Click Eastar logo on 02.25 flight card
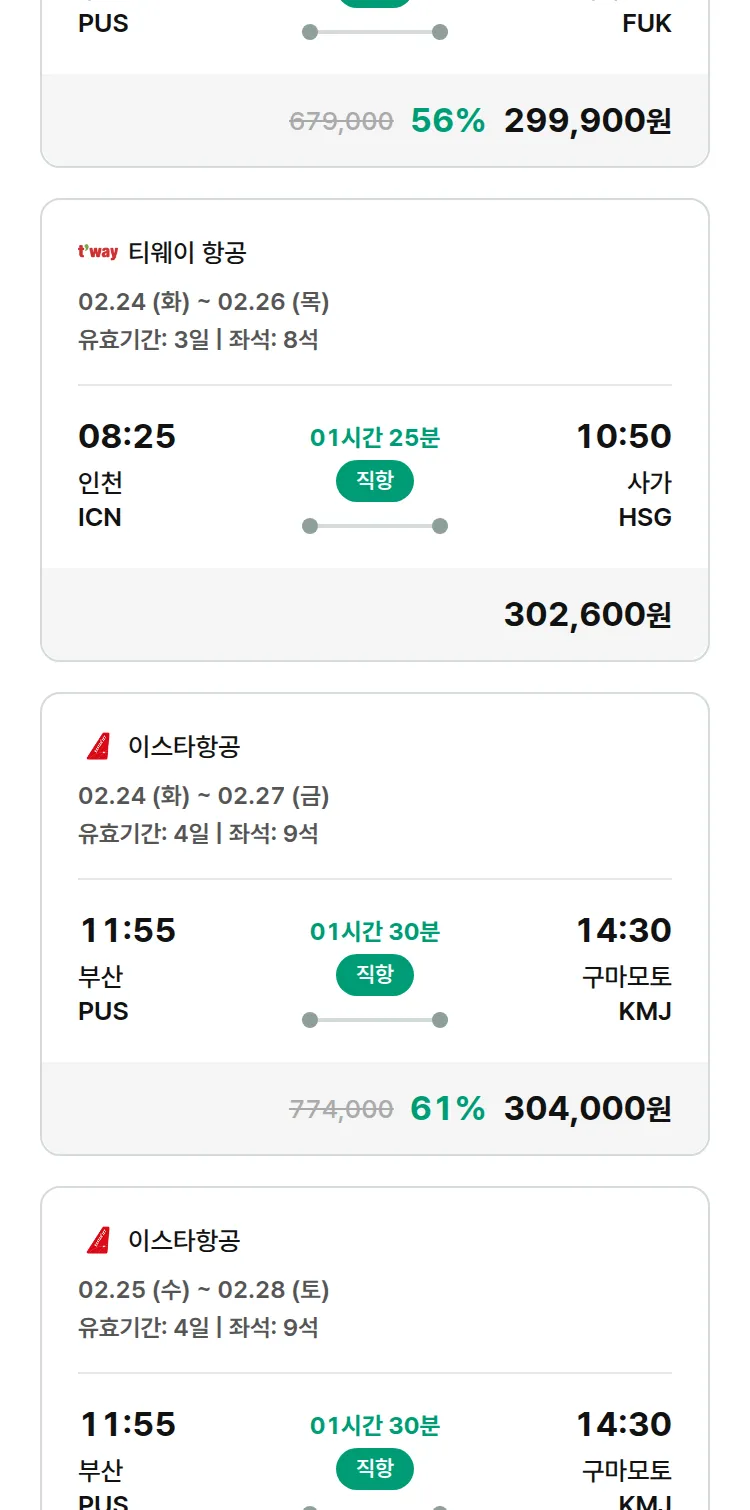The image size is (750, 1510). pos(98,1240)
